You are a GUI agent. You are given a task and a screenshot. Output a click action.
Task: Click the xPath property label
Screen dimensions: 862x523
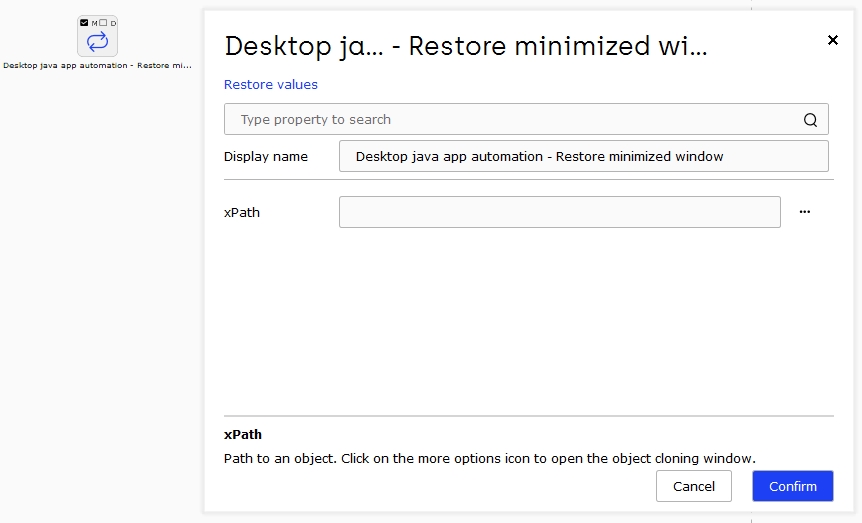tap(242, 212)
